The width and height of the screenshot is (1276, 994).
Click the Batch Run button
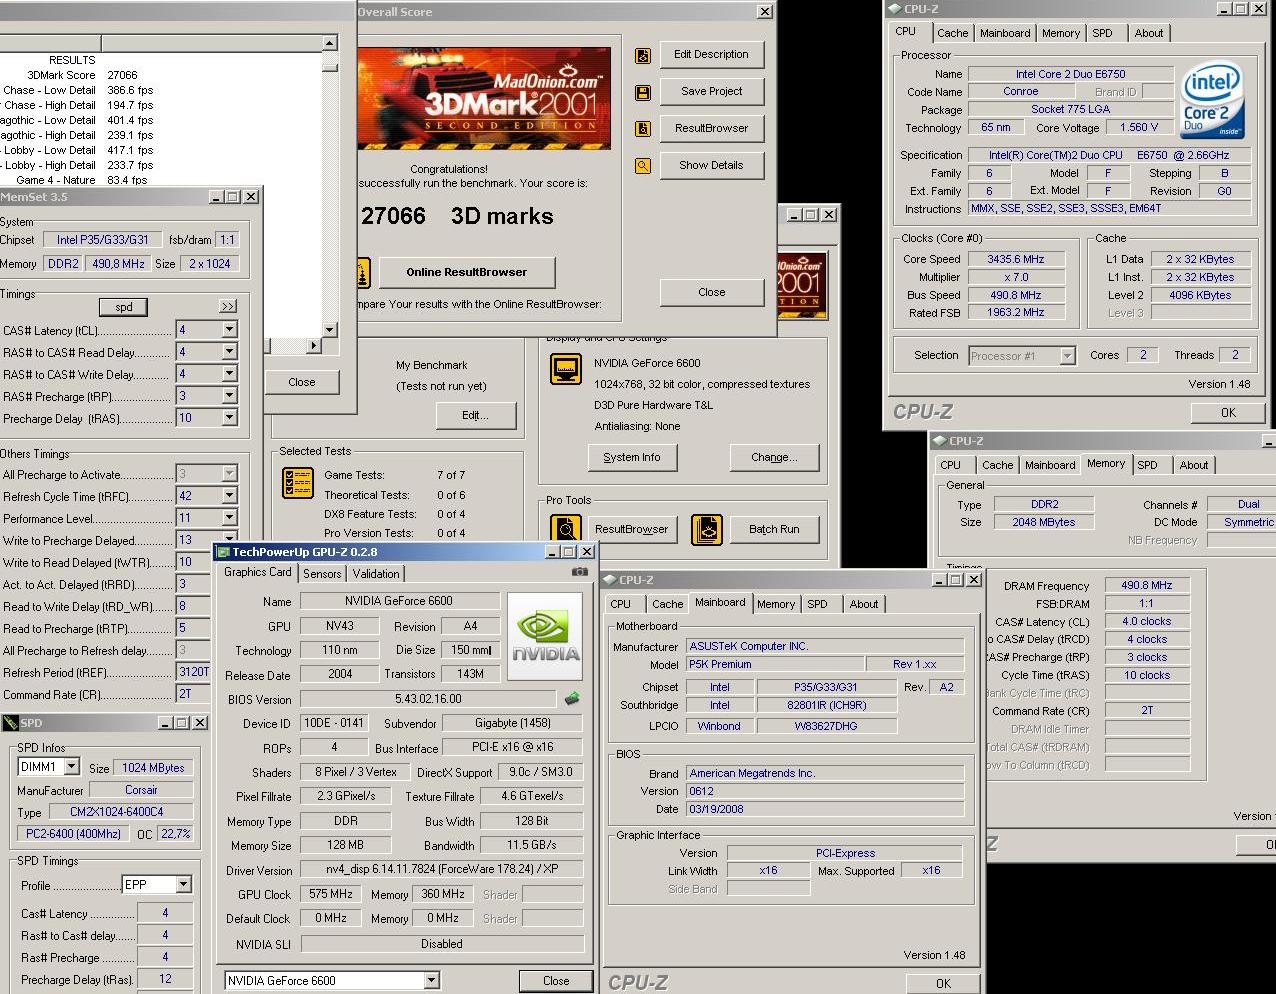[x=774, y=530]
